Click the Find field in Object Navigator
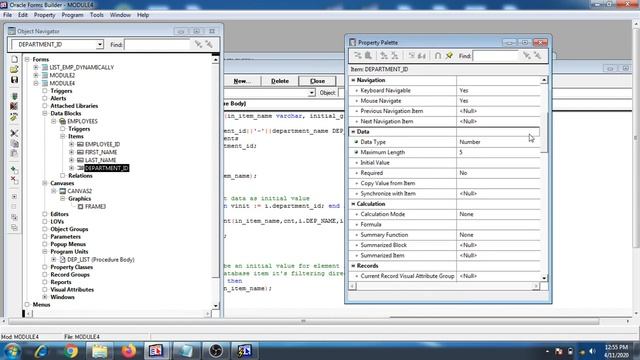The width and height of the screenshot is (640, 360). click(157, 44)
